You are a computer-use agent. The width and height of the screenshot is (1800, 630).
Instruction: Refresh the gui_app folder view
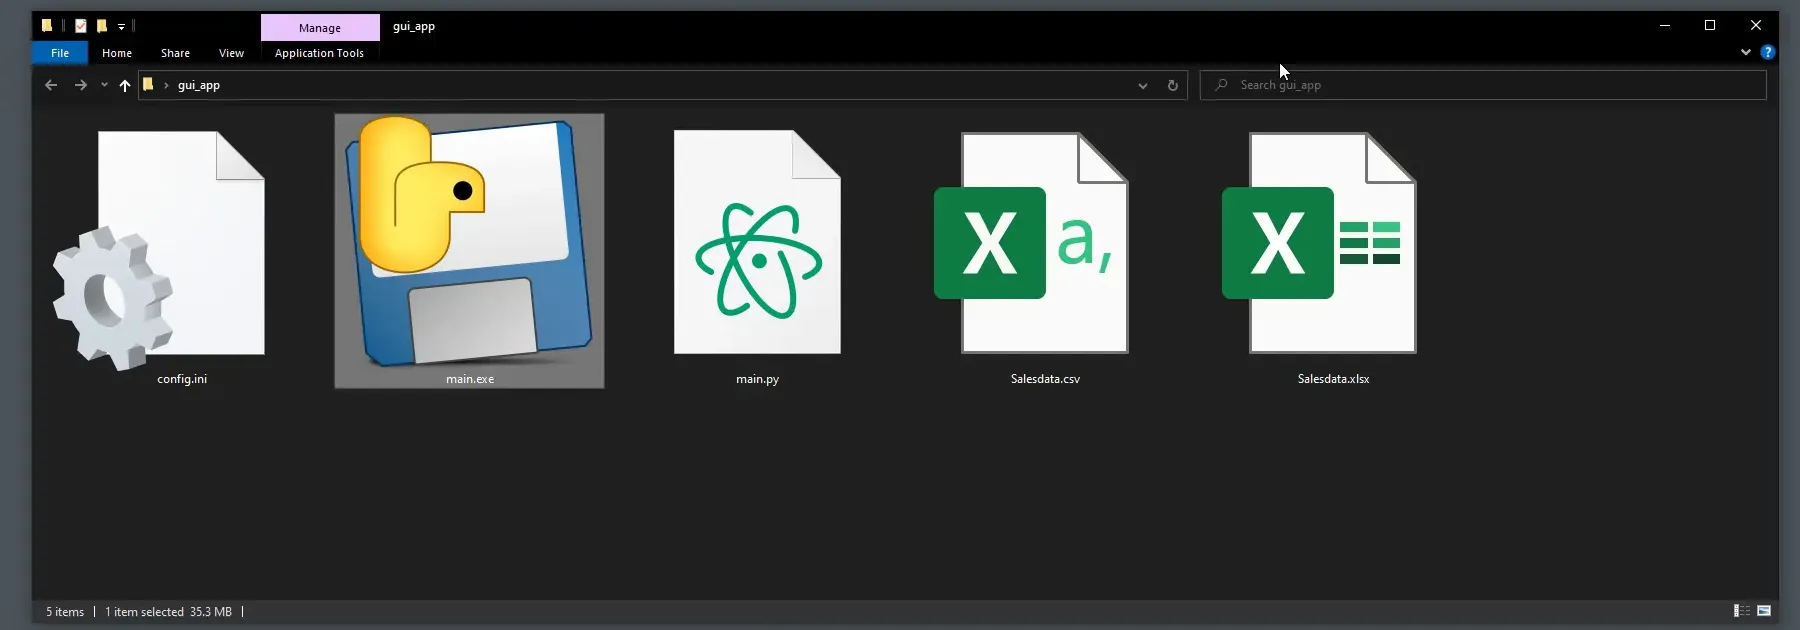tap(1172, 85)
